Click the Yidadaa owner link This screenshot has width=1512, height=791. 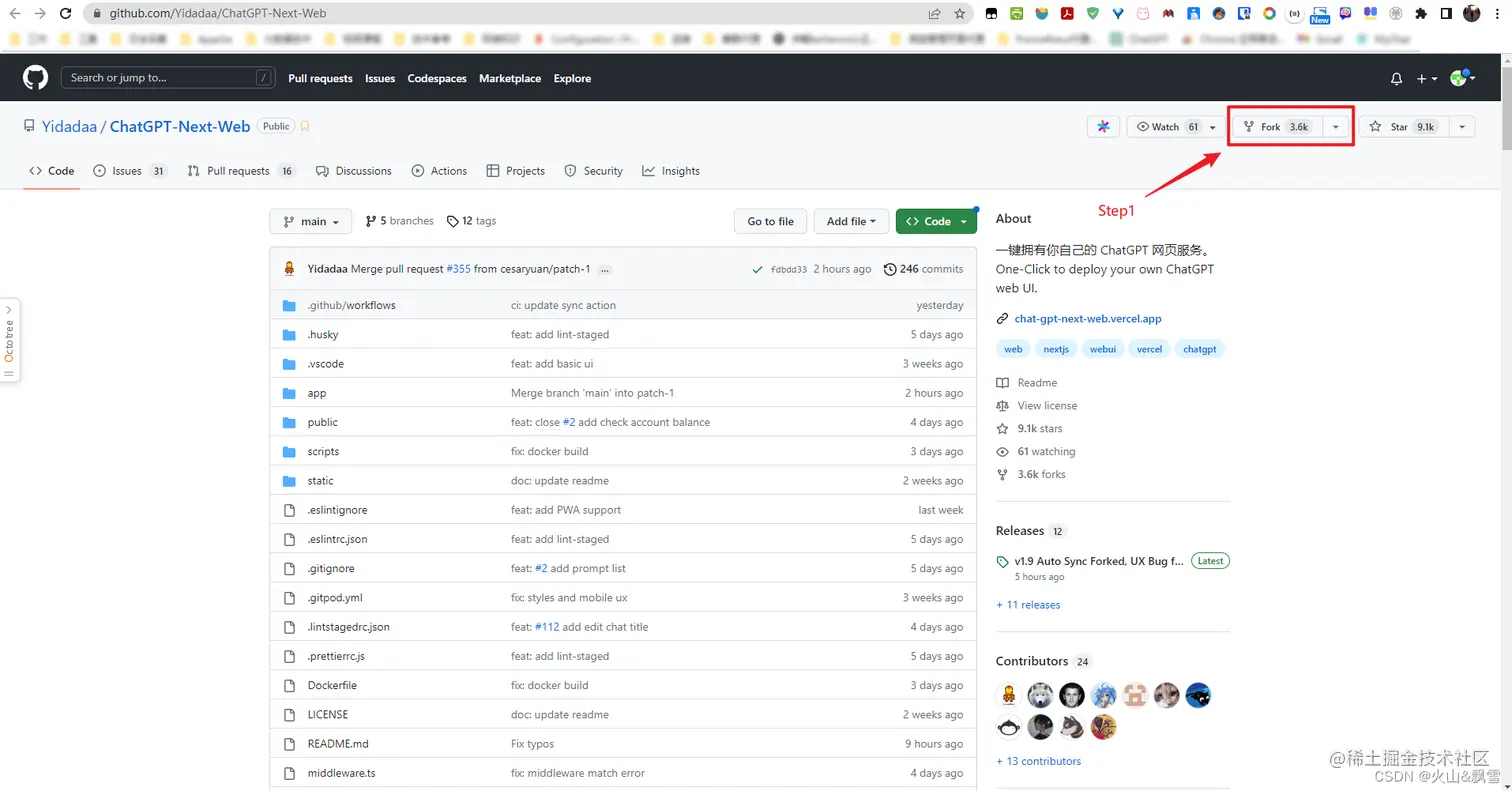[x=69, y=126]
